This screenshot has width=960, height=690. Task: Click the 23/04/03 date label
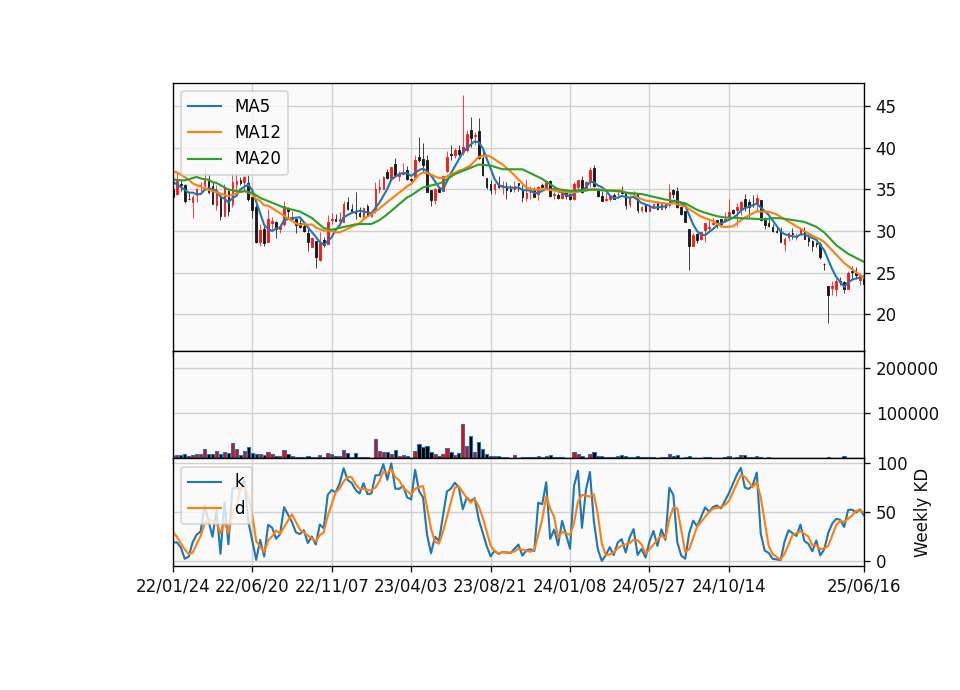(411, 586)
